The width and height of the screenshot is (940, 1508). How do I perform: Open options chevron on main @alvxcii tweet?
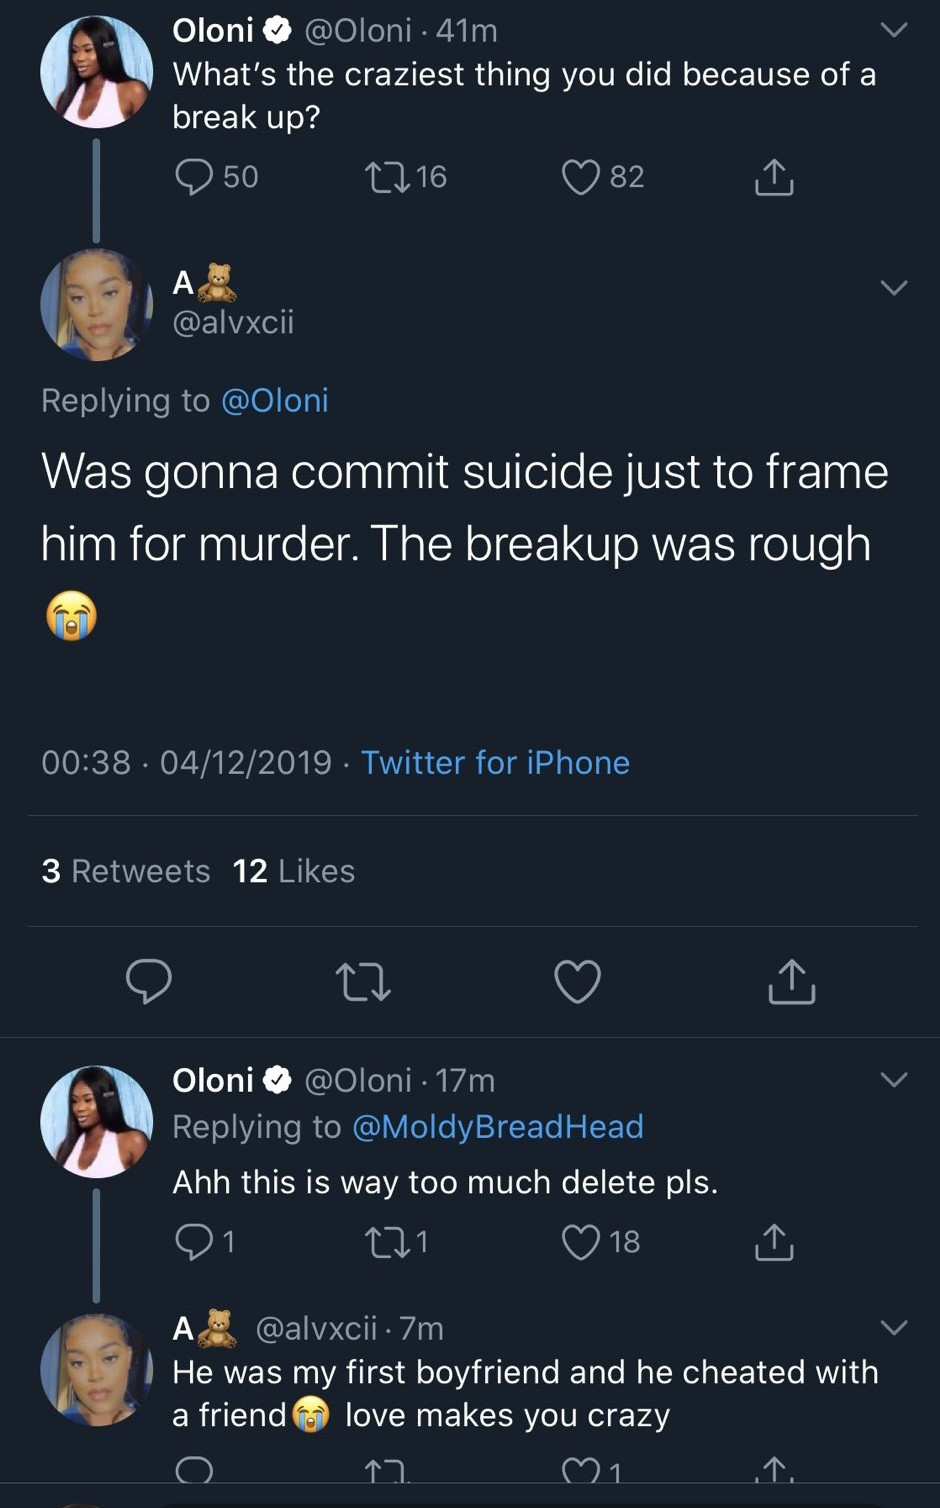(893, 287)
